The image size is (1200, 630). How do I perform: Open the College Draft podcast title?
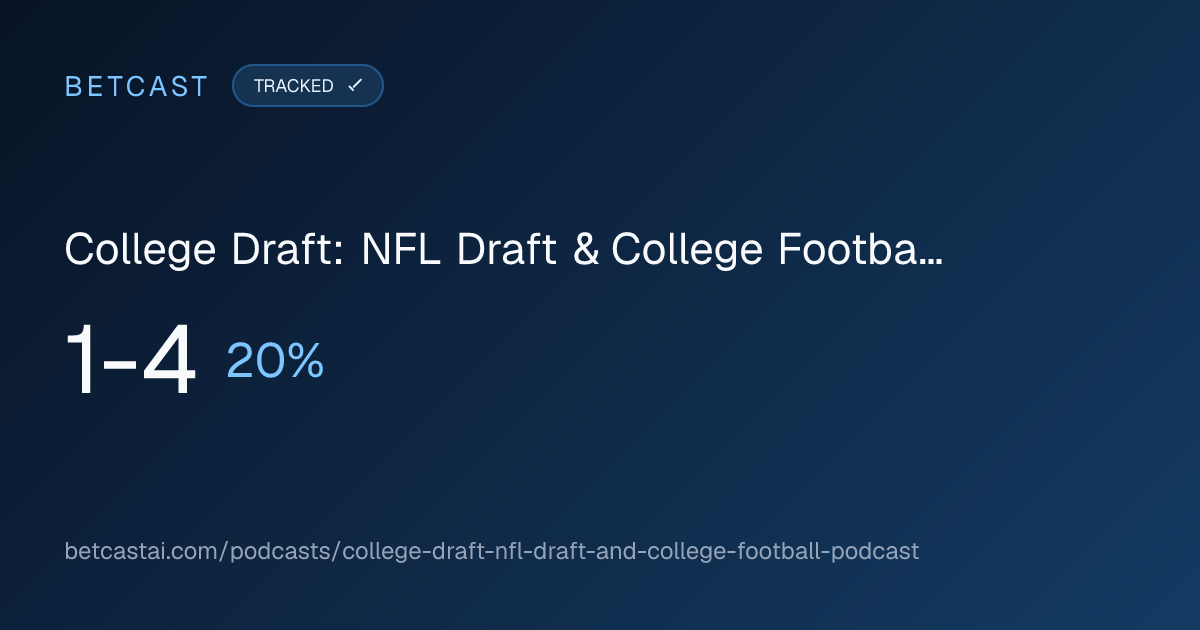504,250
